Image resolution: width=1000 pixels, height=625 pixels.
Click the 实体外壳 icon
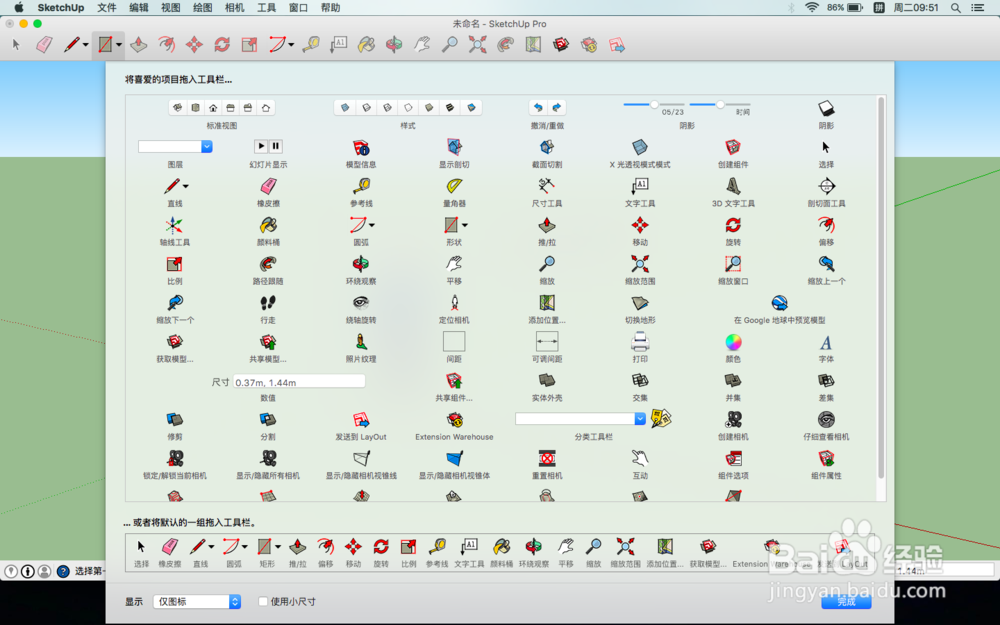tap(547, 381)
